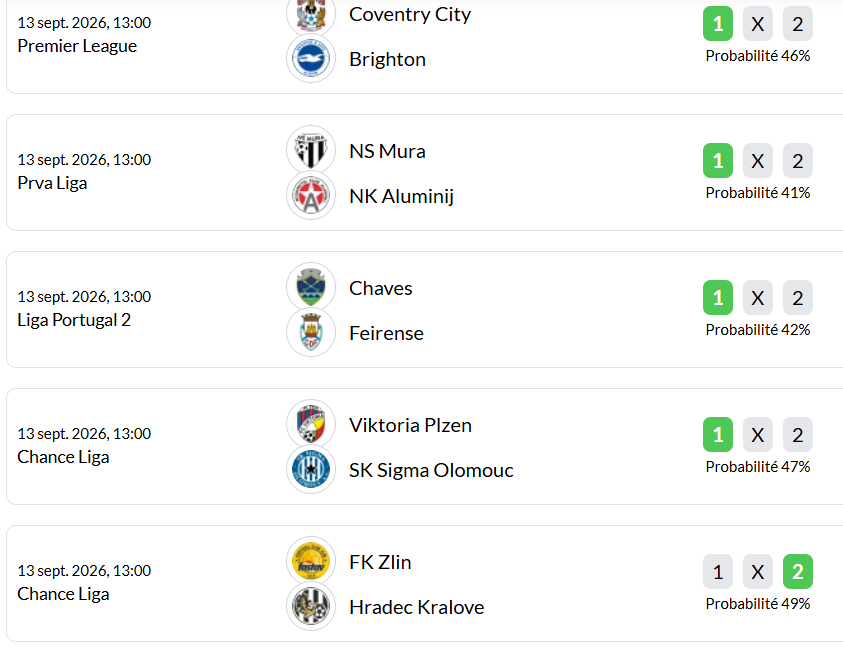Pick away win 2 for NS Mura match
843x649 pixels.
tap(798, 161)
